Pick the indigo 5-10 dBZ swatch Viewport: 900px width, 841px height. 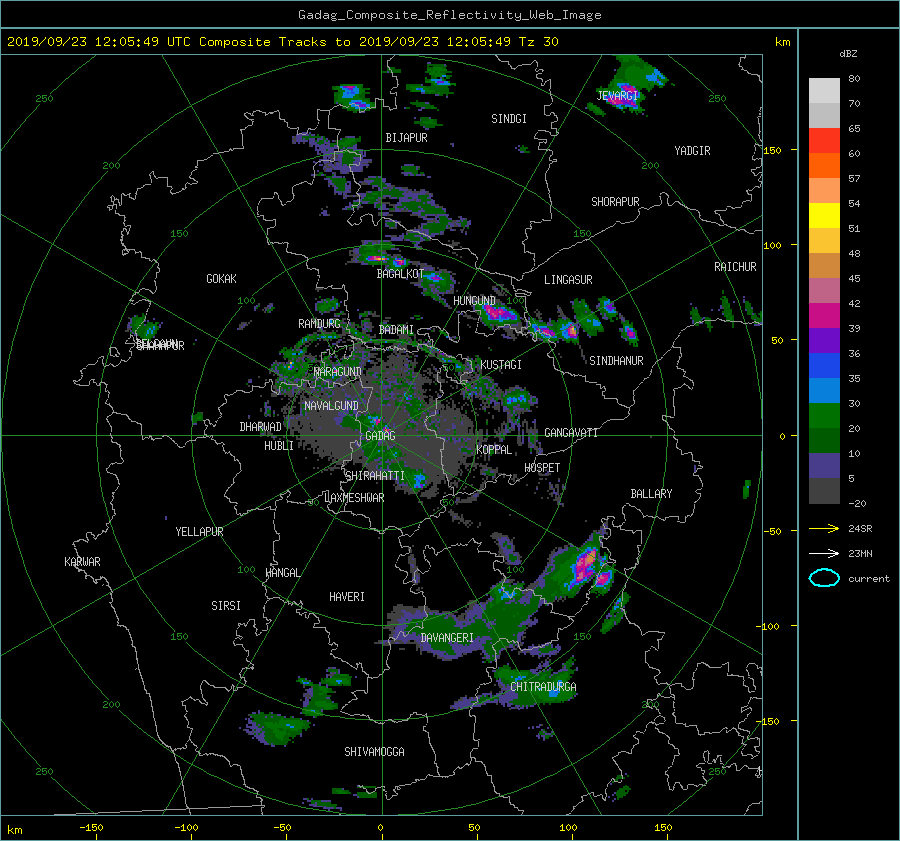click(x=824, y=466)
